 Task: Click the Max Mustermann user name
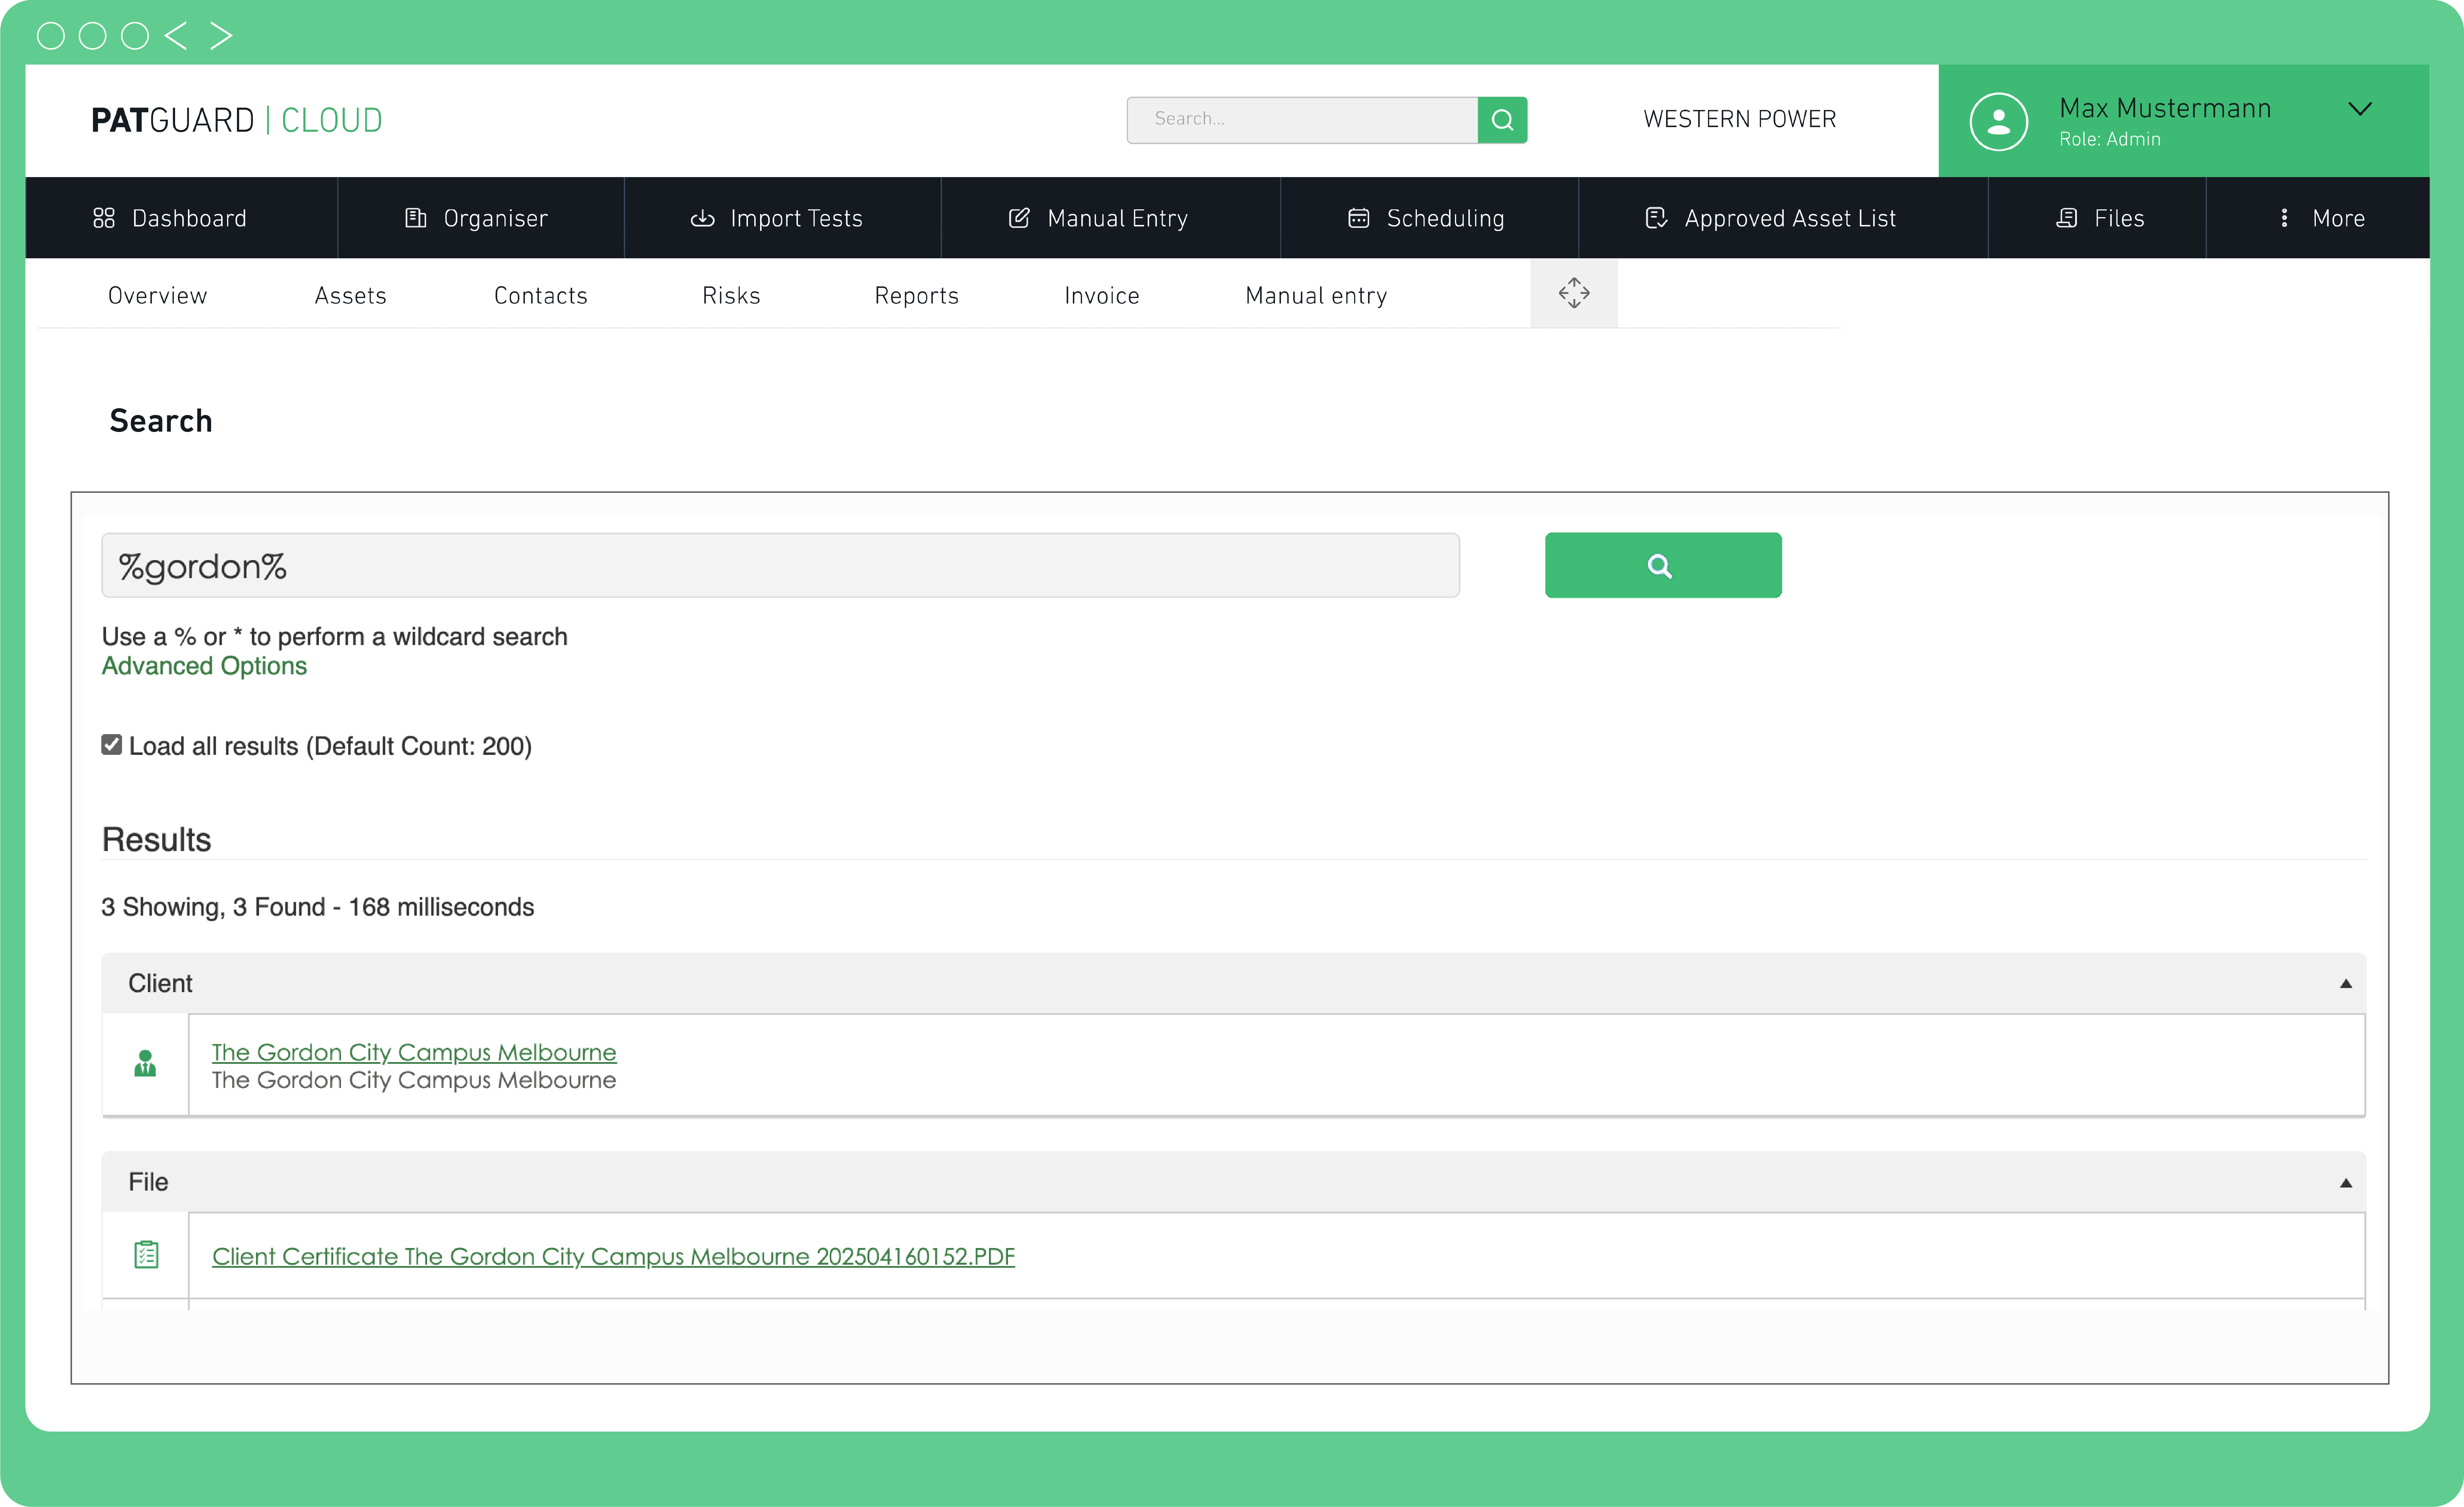pos(2165,108)
